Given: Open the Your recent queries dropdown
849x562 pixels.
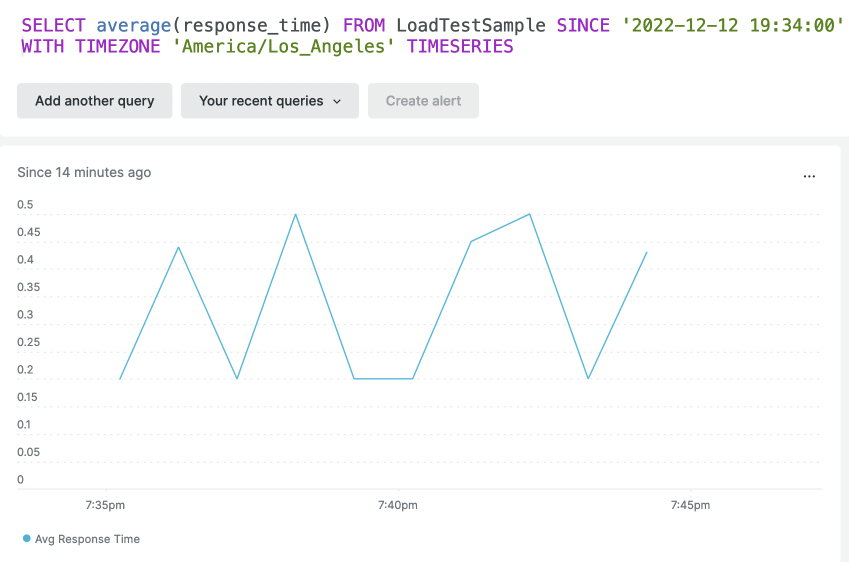Looking at the screenshot, I should [270, 101].
